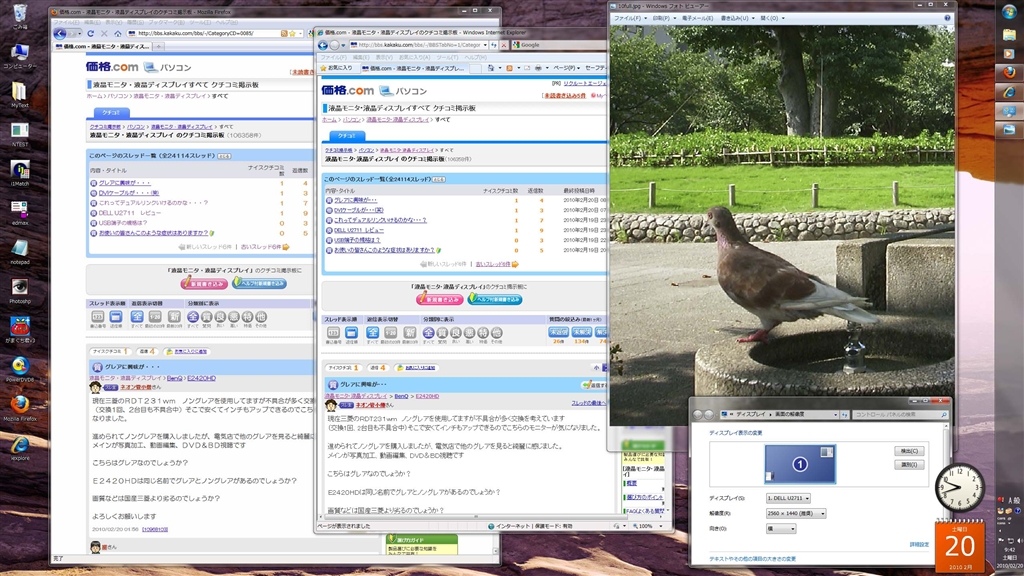Click the Firefox back arrow button
This screenshot has height=576, width=1024.
(59, 33)
